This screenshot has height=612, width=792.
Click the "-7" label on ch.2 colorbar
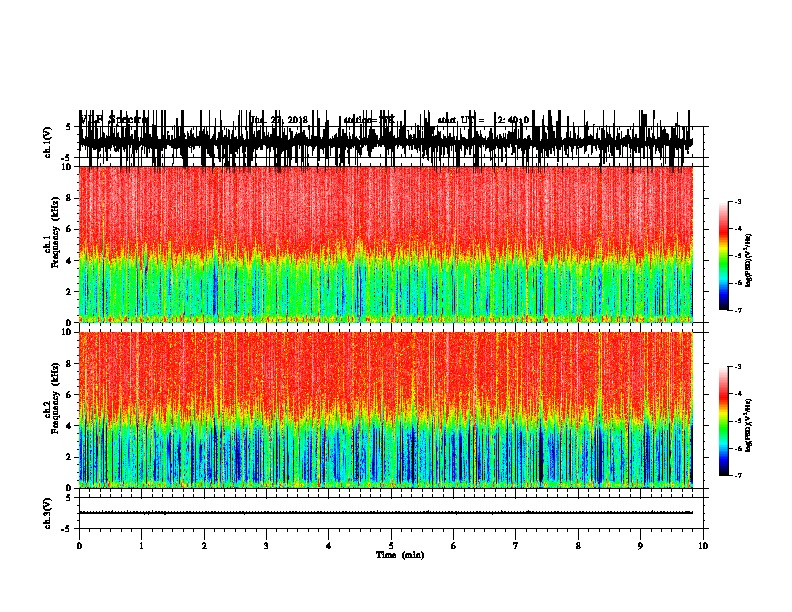[737, 476]
